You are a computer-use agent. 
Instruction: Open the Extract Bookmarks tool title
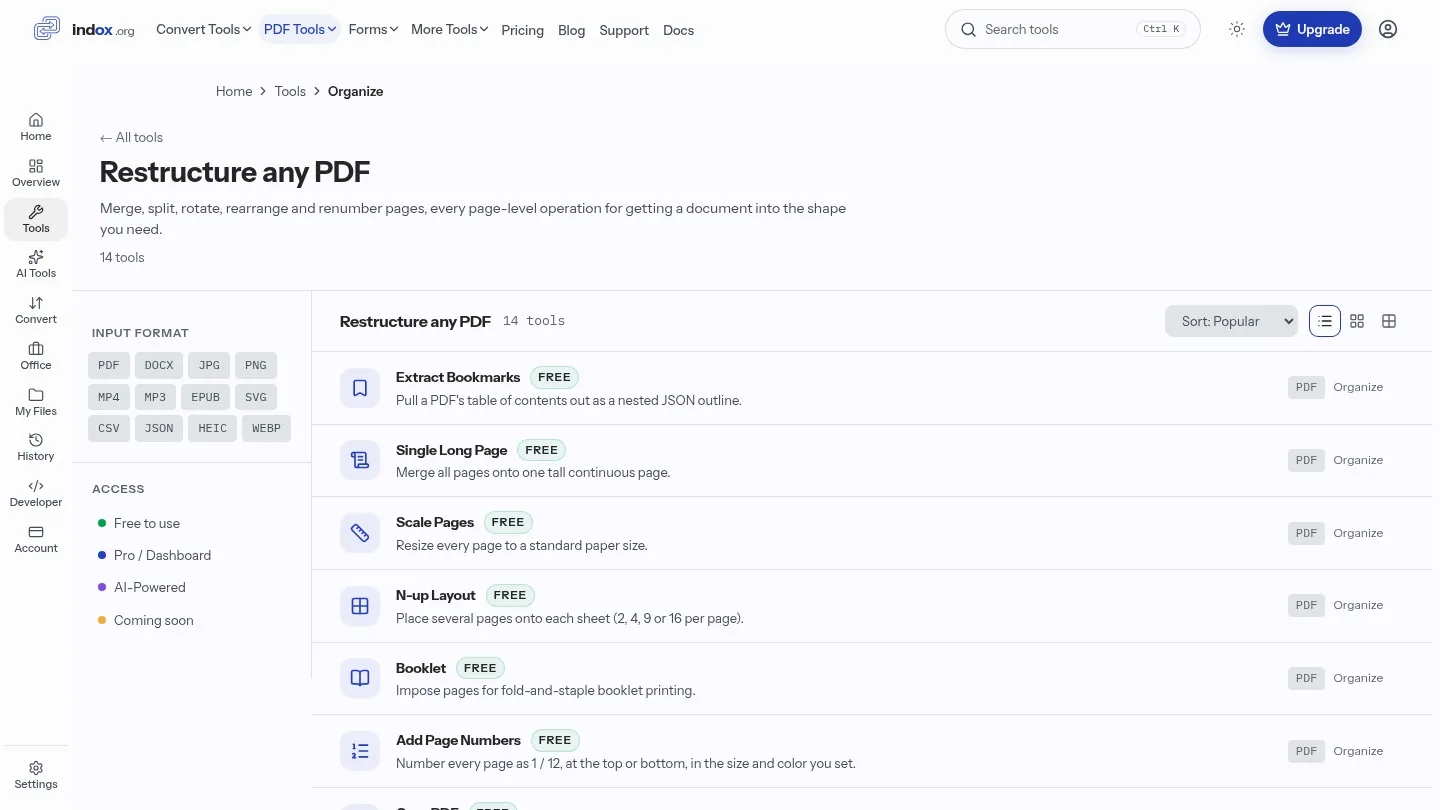(458, 377)
